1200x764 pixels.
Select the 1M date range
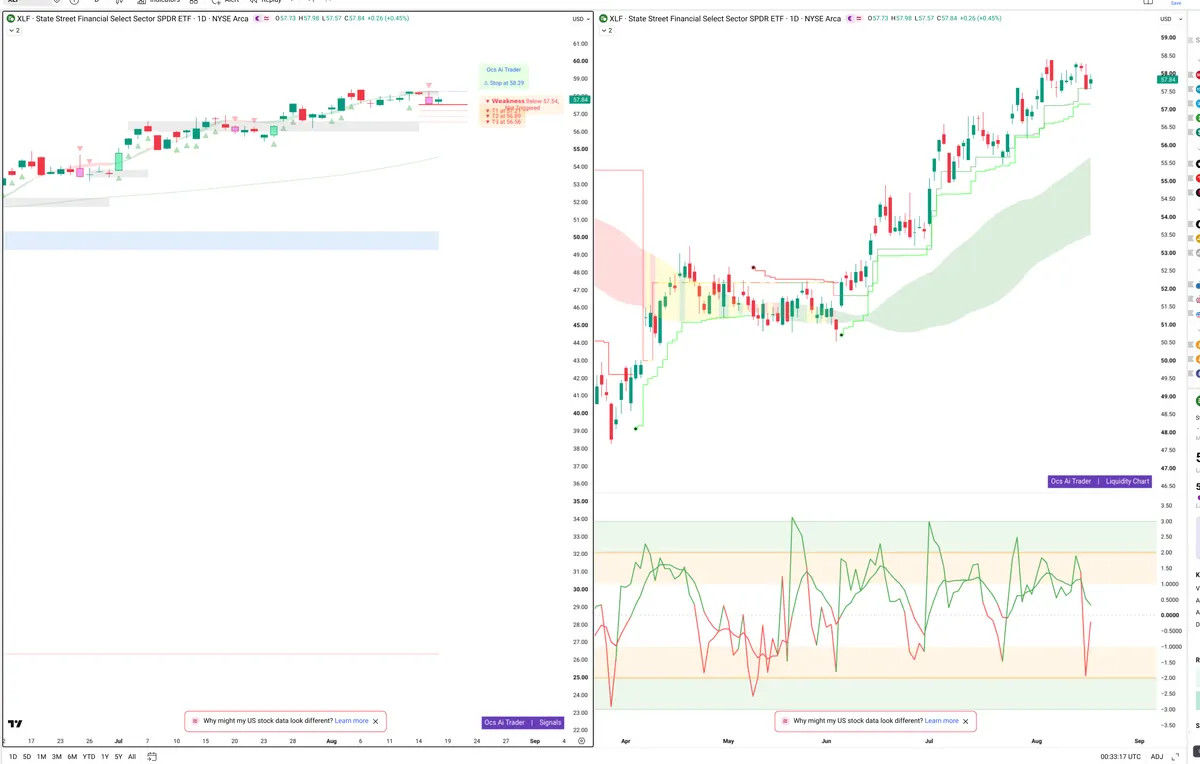(42, 757)
